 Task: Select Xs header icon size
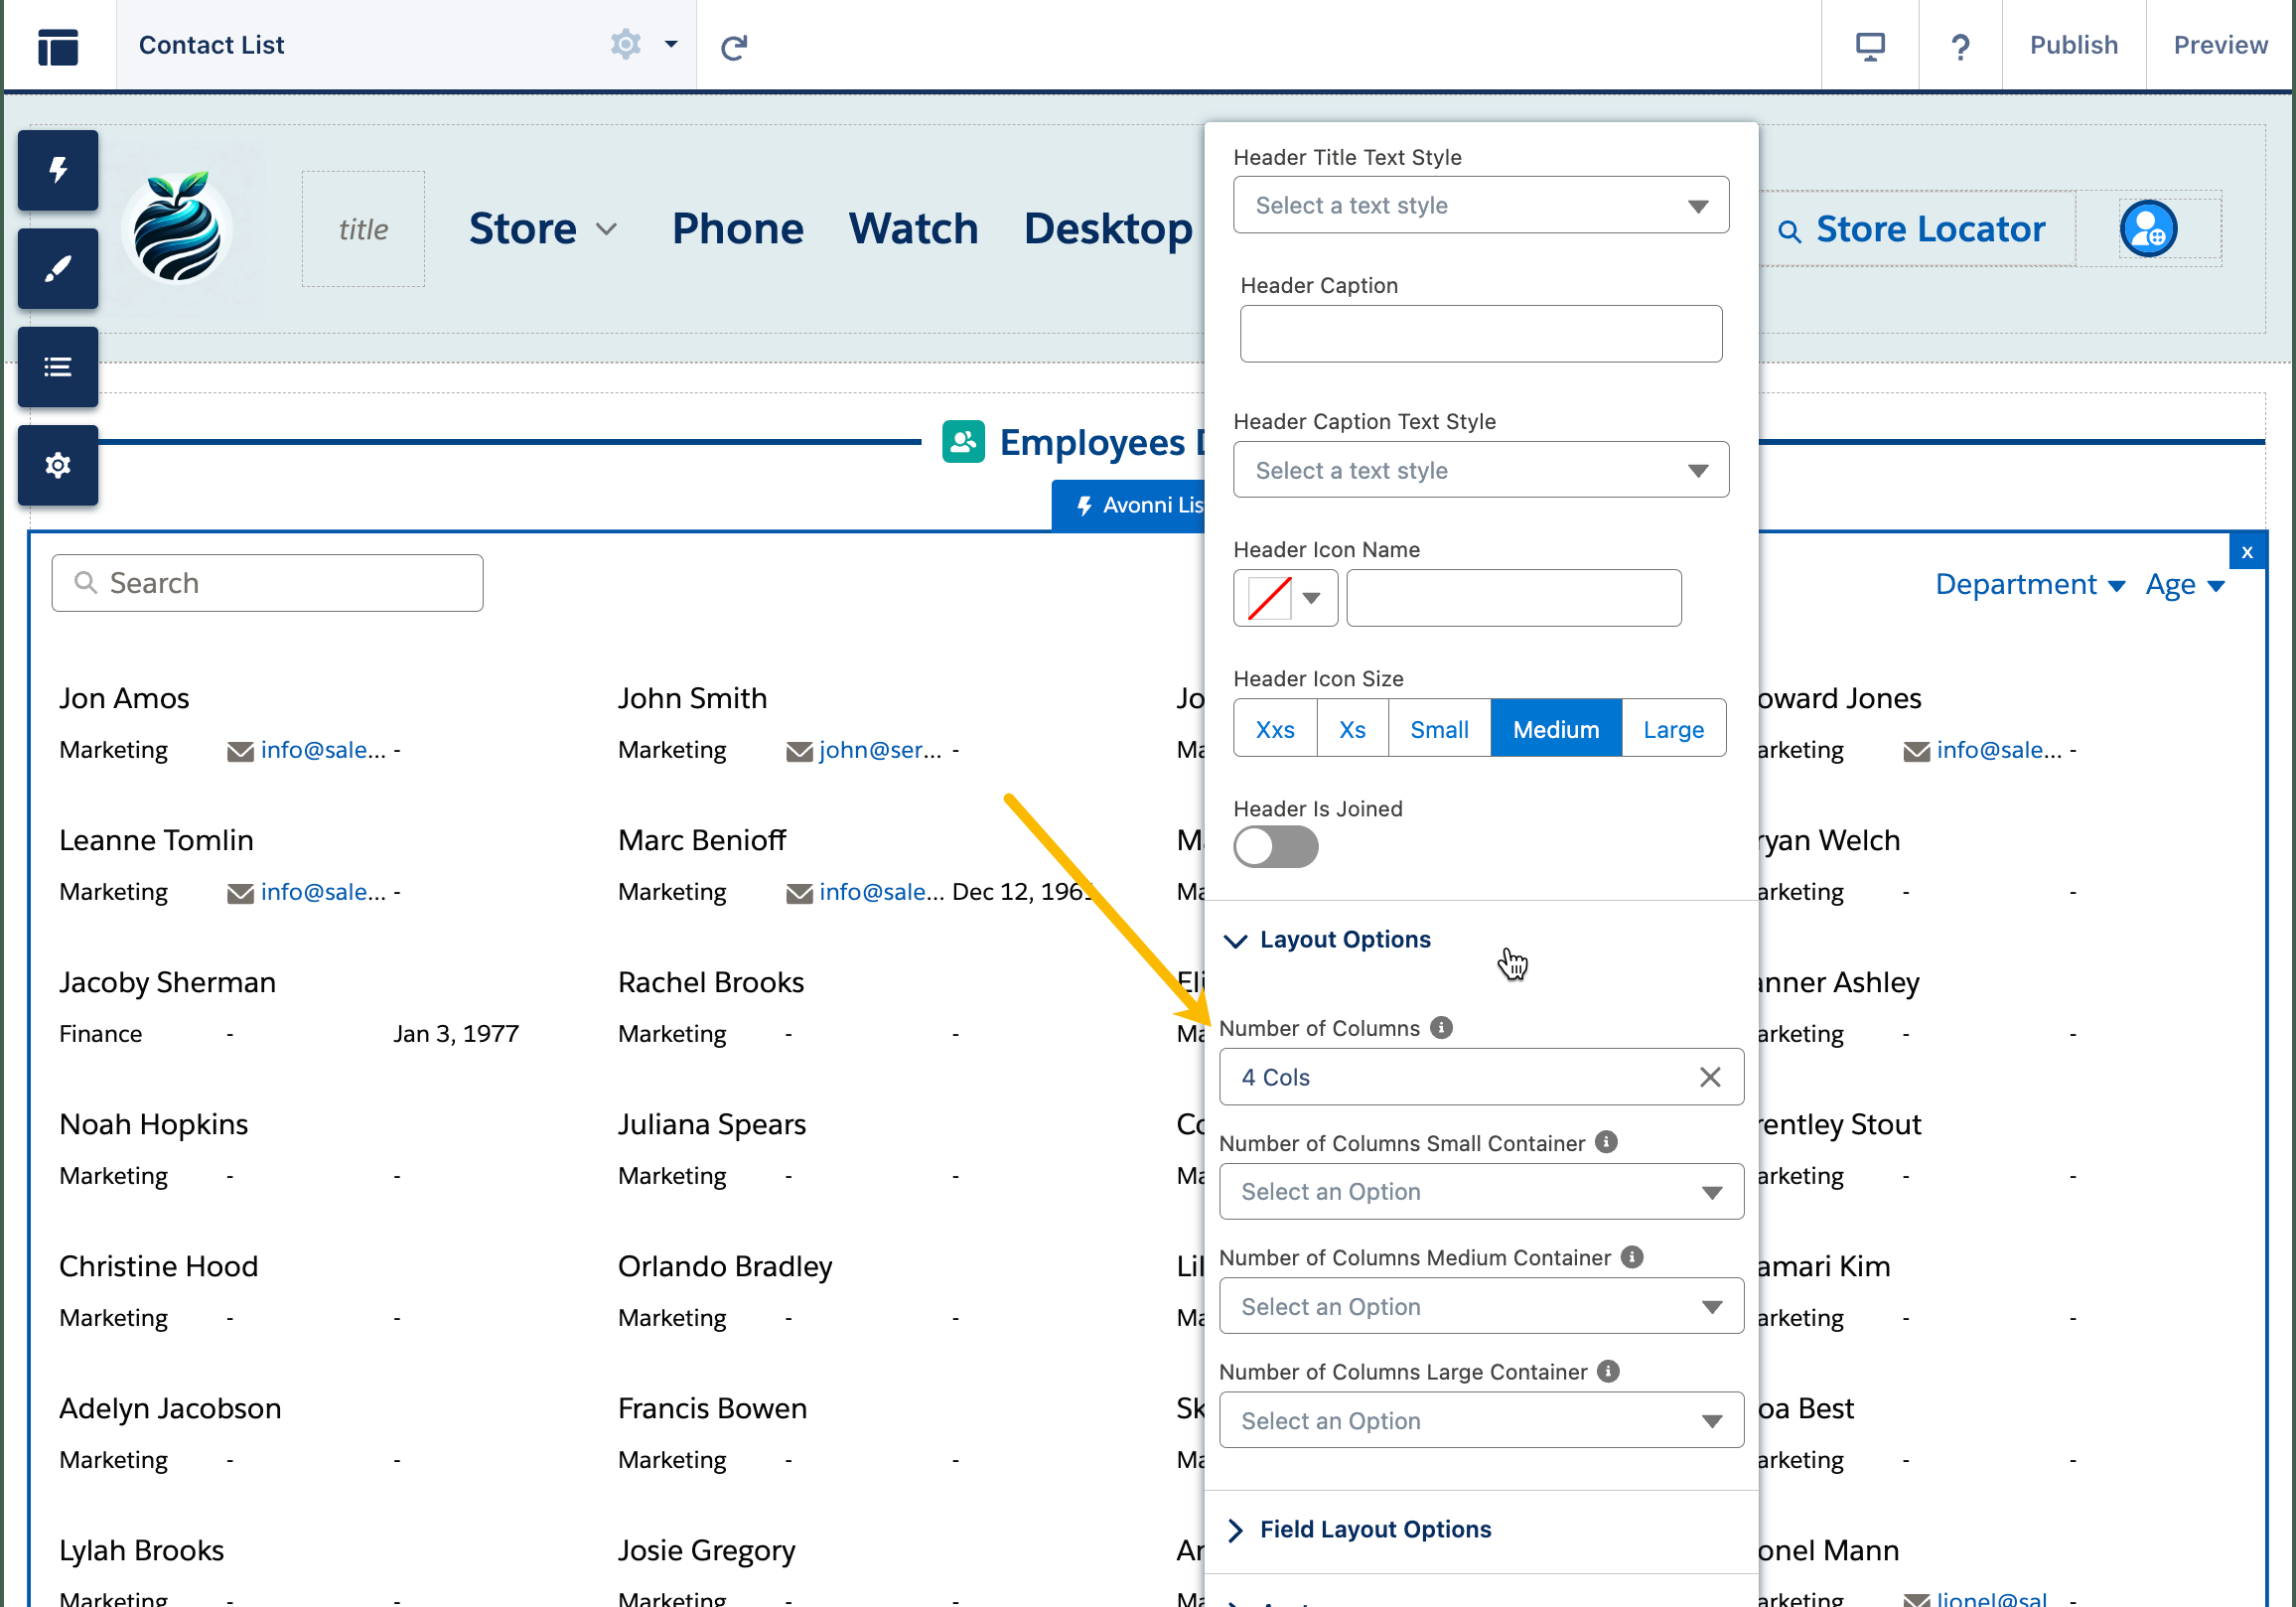tap(1352, 729)
